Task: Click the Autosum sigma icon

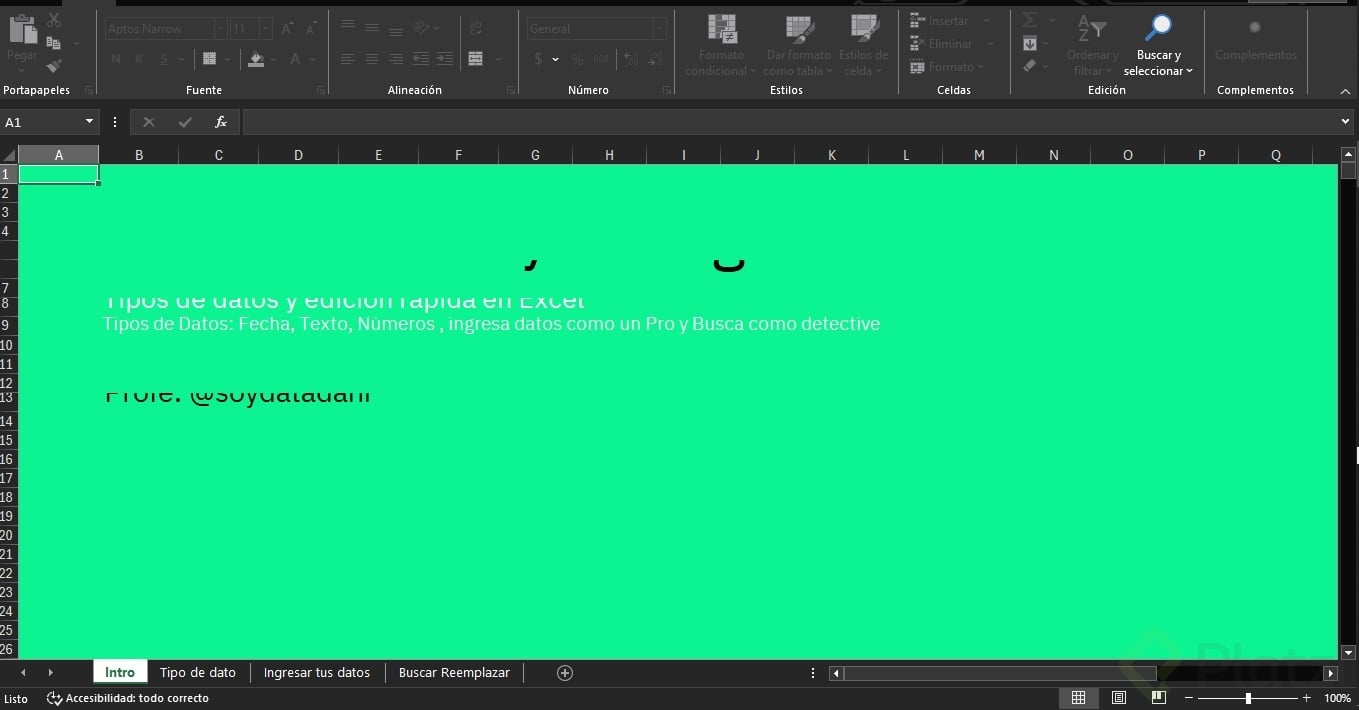Action: [1029, 21]
